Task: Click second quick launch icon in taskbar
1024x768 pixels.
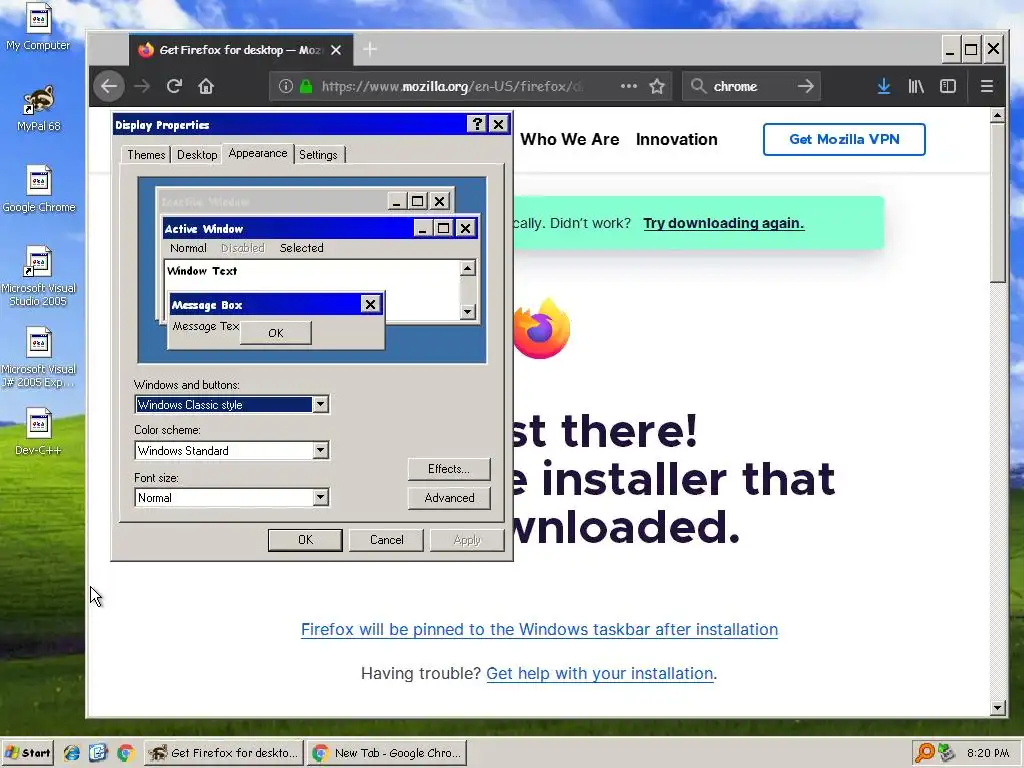Action: (x=98, y=753)
